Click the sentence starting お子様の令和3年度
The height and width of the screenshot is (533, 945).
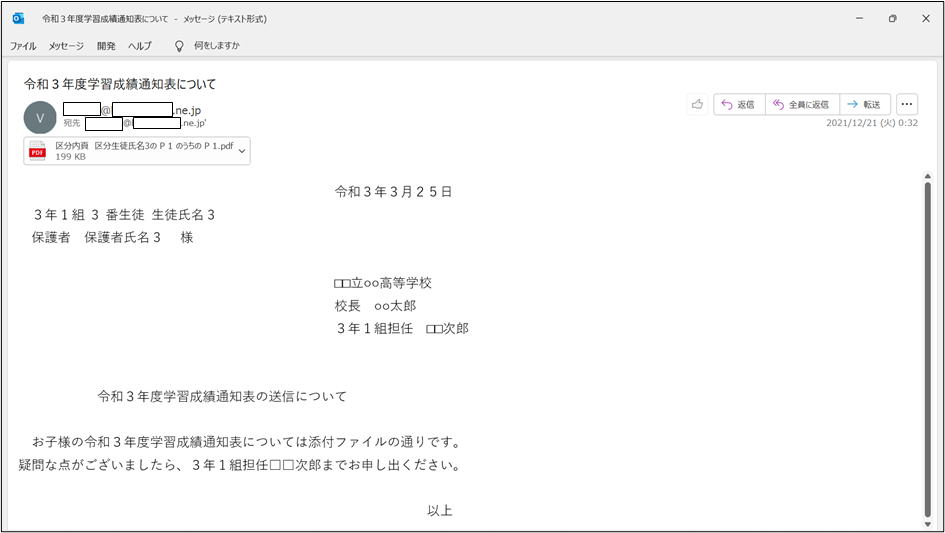pyautogui.click(x=246, y=442)
